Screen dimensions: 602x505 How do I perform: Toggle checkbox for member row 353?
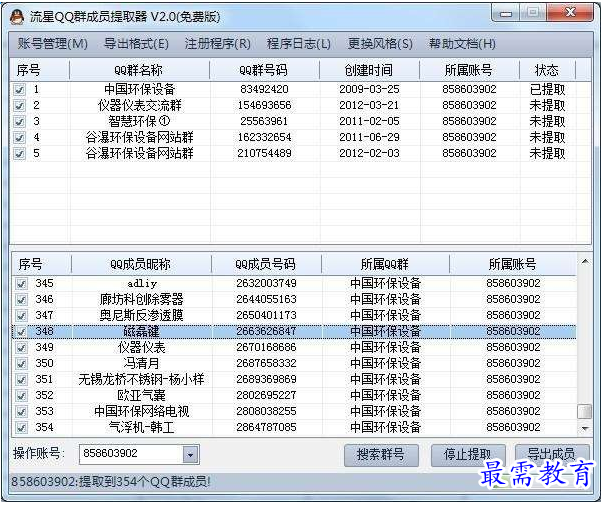[21, 412]
